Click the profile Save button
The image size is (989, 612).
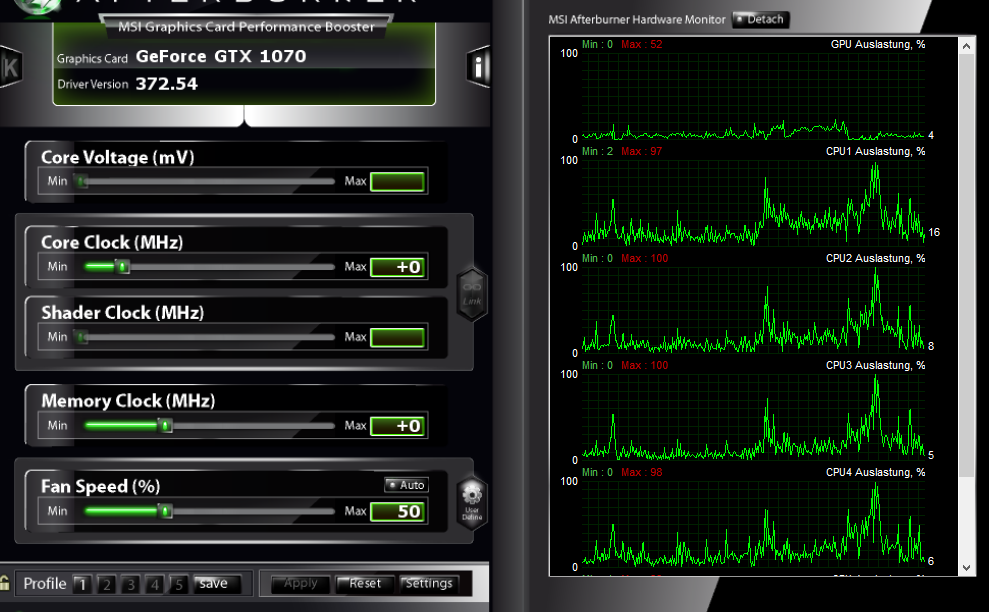(x=216, y=584)
